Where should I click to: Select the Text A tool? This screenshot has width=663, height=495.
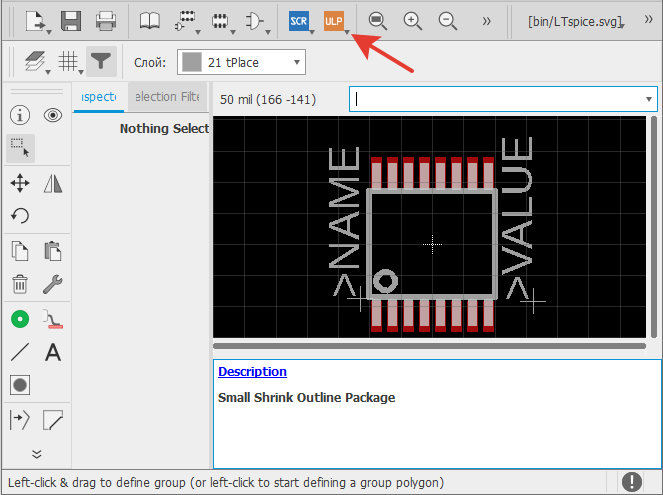(53, 352)
